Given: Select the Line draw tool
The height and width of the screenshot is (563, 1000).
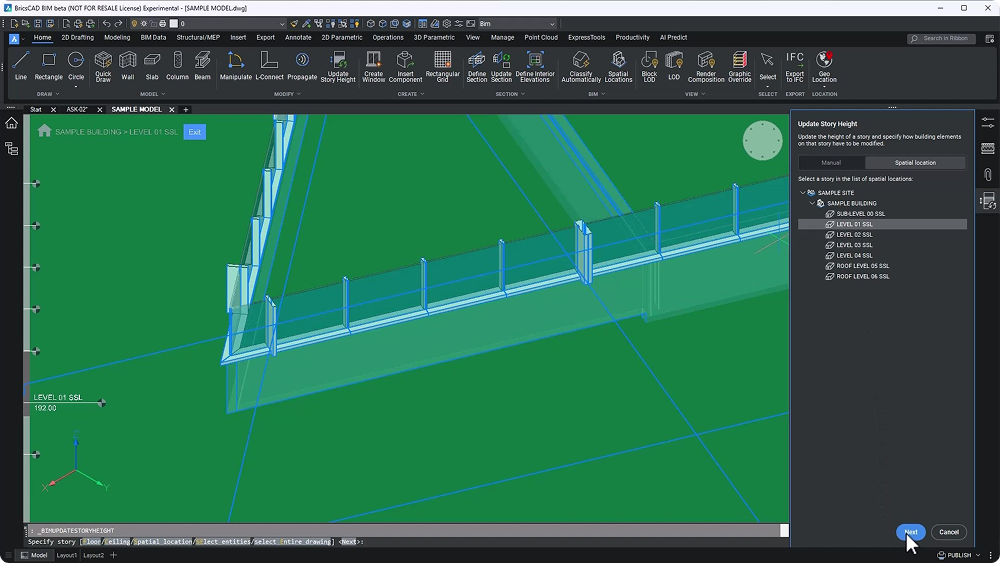Looking at the screenshot, I should [x=20, y=66].
